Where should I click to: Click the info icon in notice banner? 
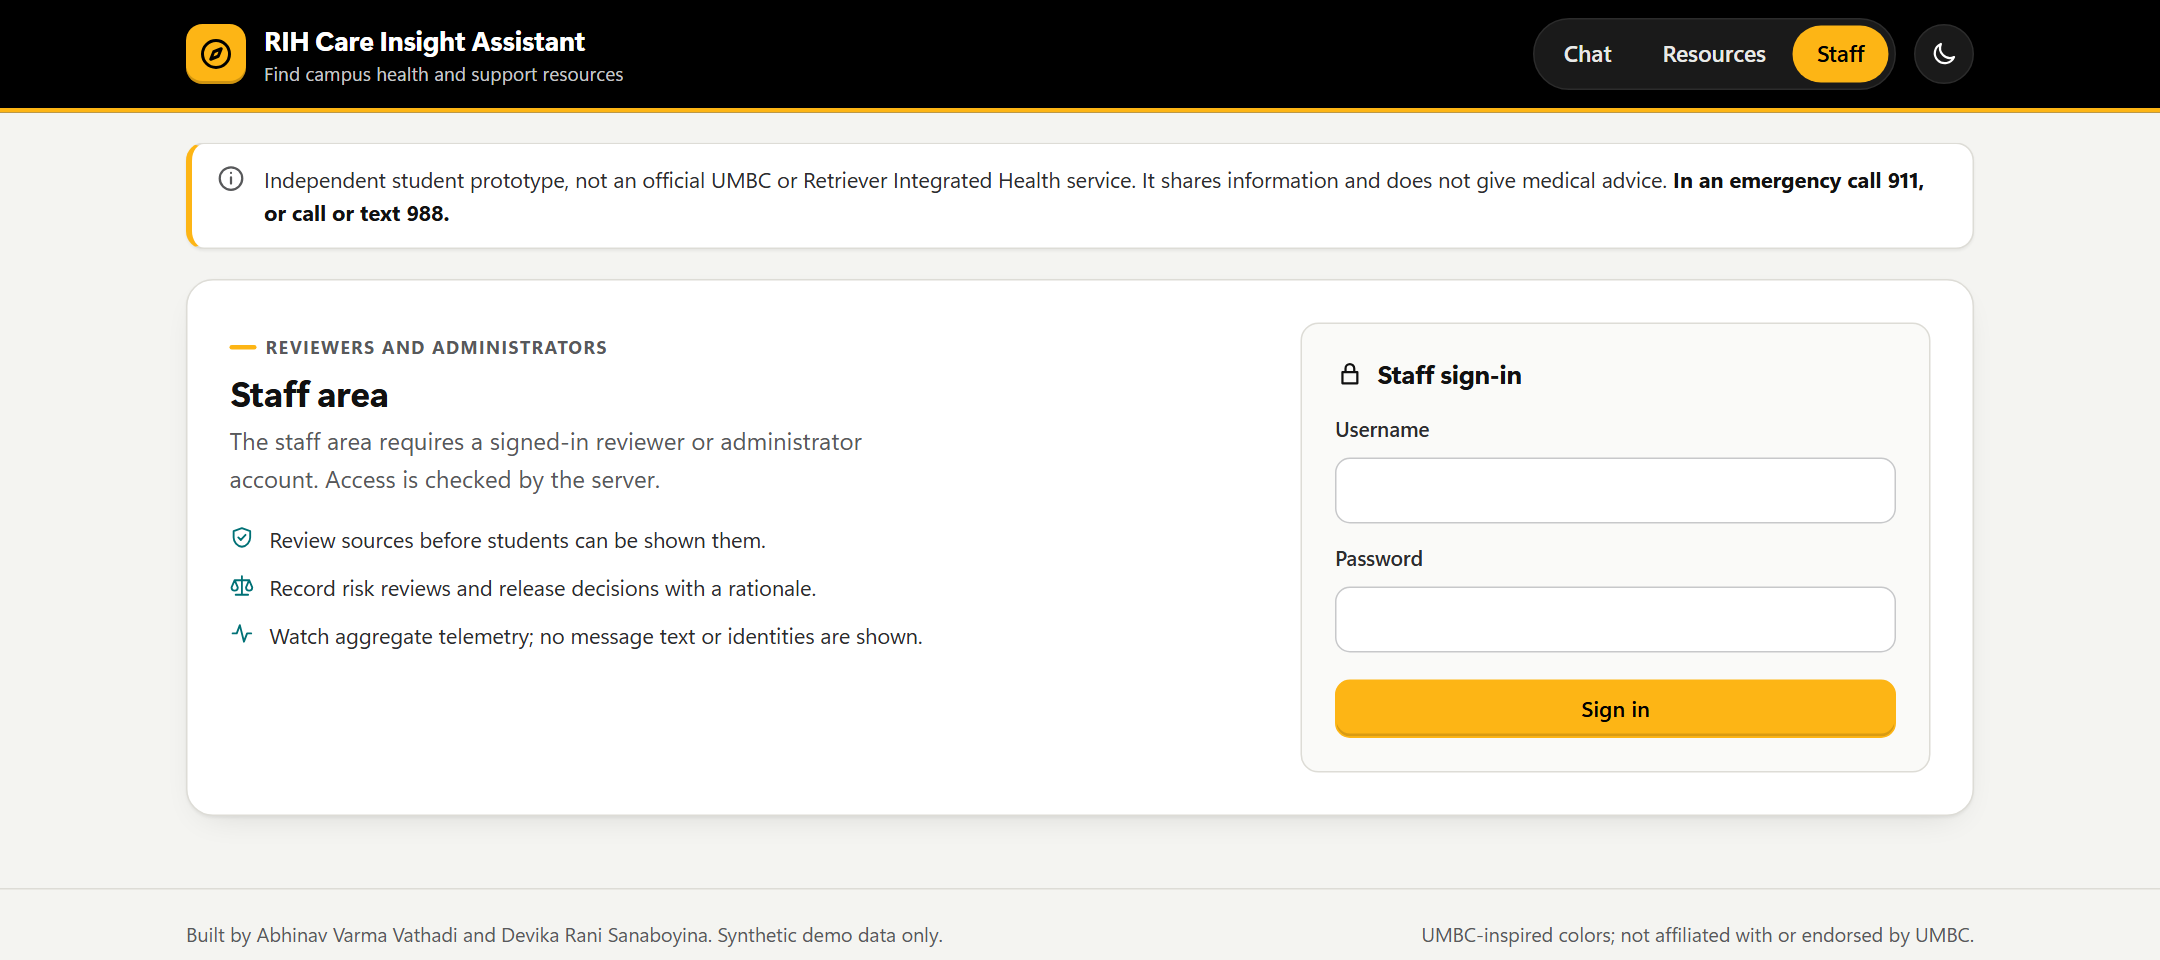click(x=231, y=179)
